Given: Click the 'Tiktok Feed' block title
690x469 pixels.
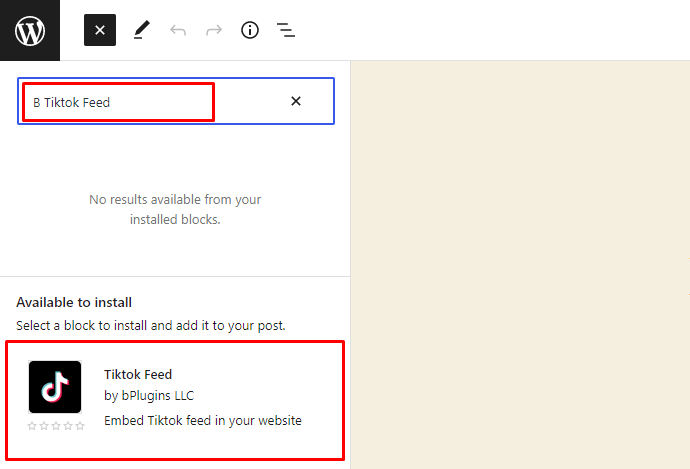Looking at the screenshot, I should (x=138, y=374).
